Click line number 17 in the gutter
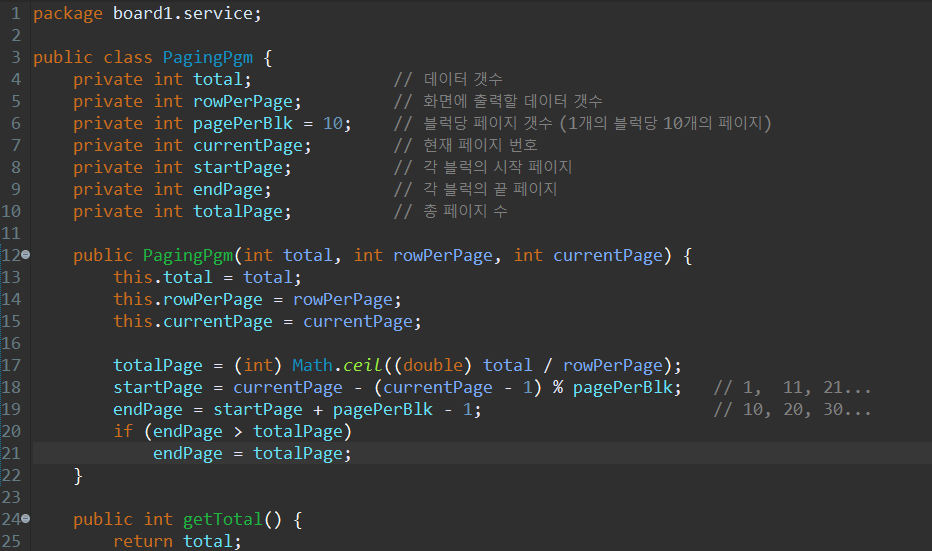Image resolution: width=932 pixels, height=551 pixels. coord(11,365)
